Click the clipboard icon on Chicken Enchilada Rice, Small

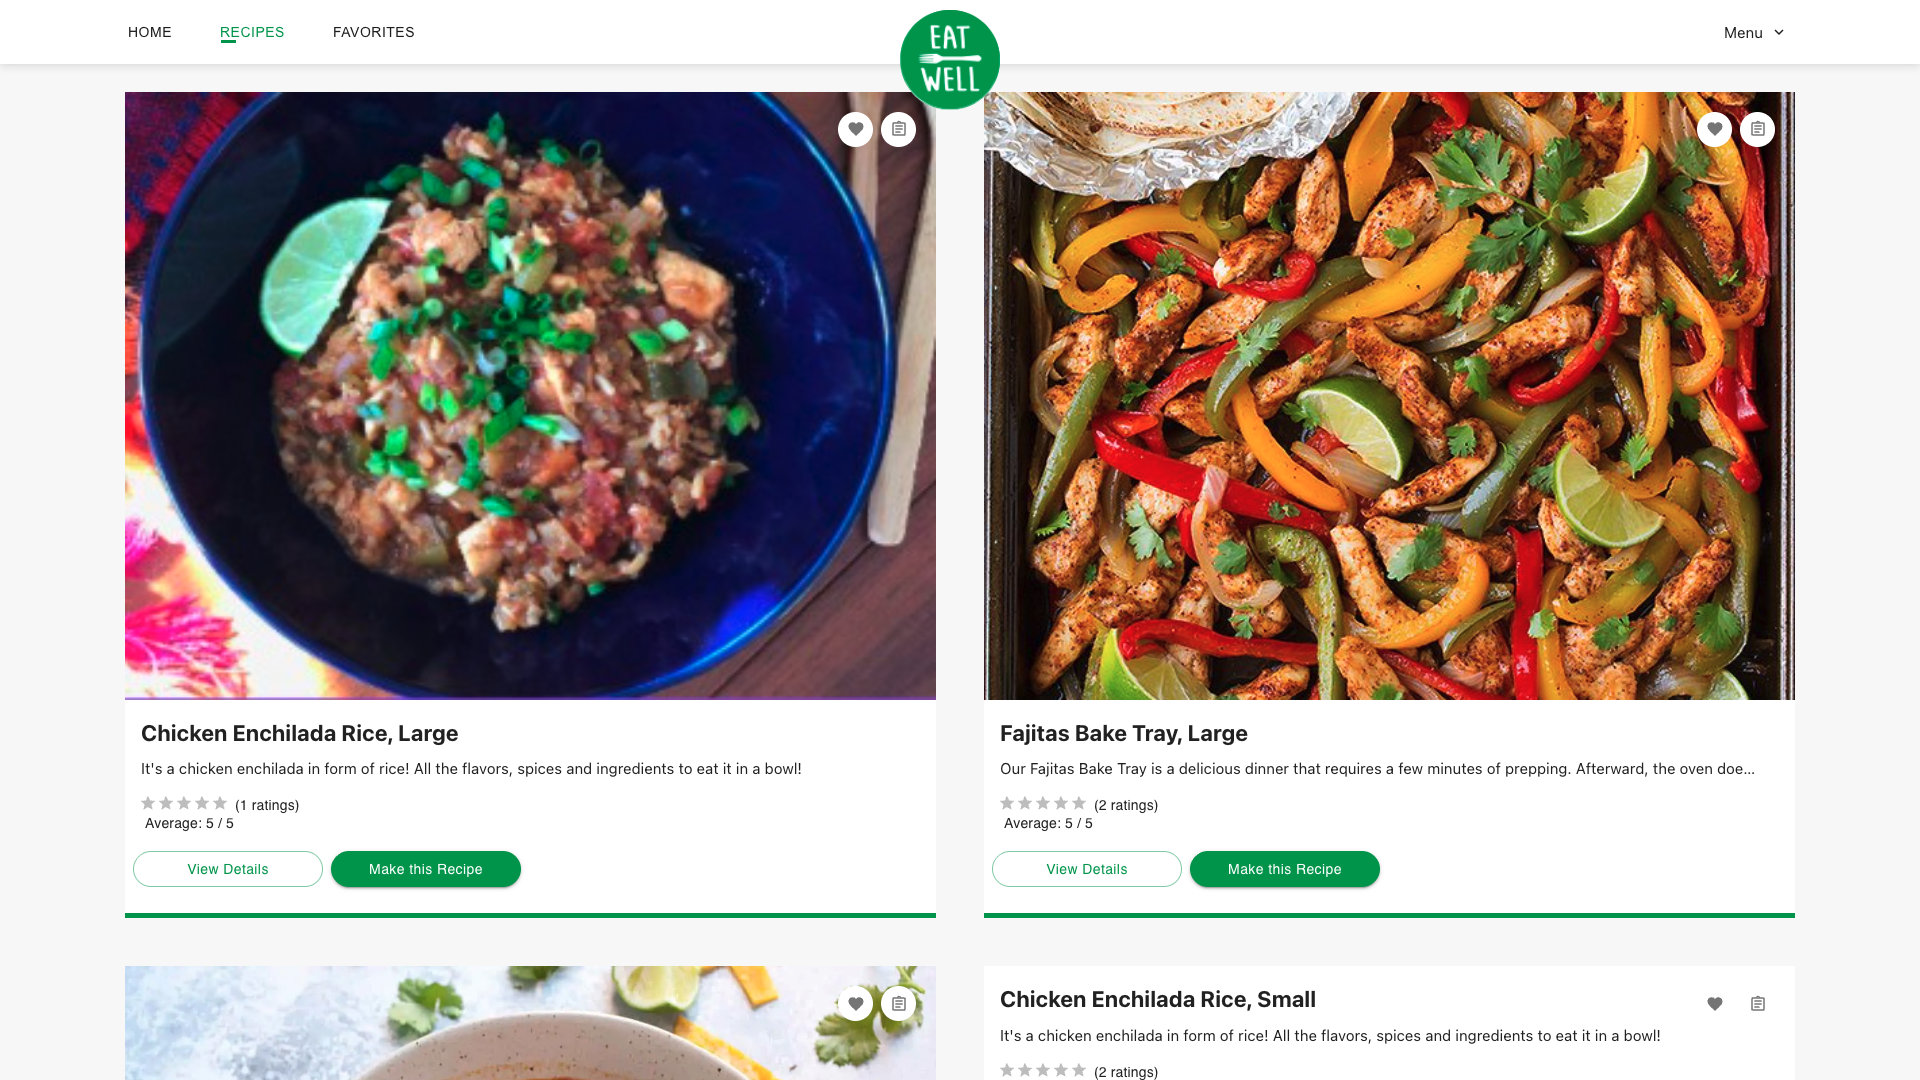(1757, 1003)
